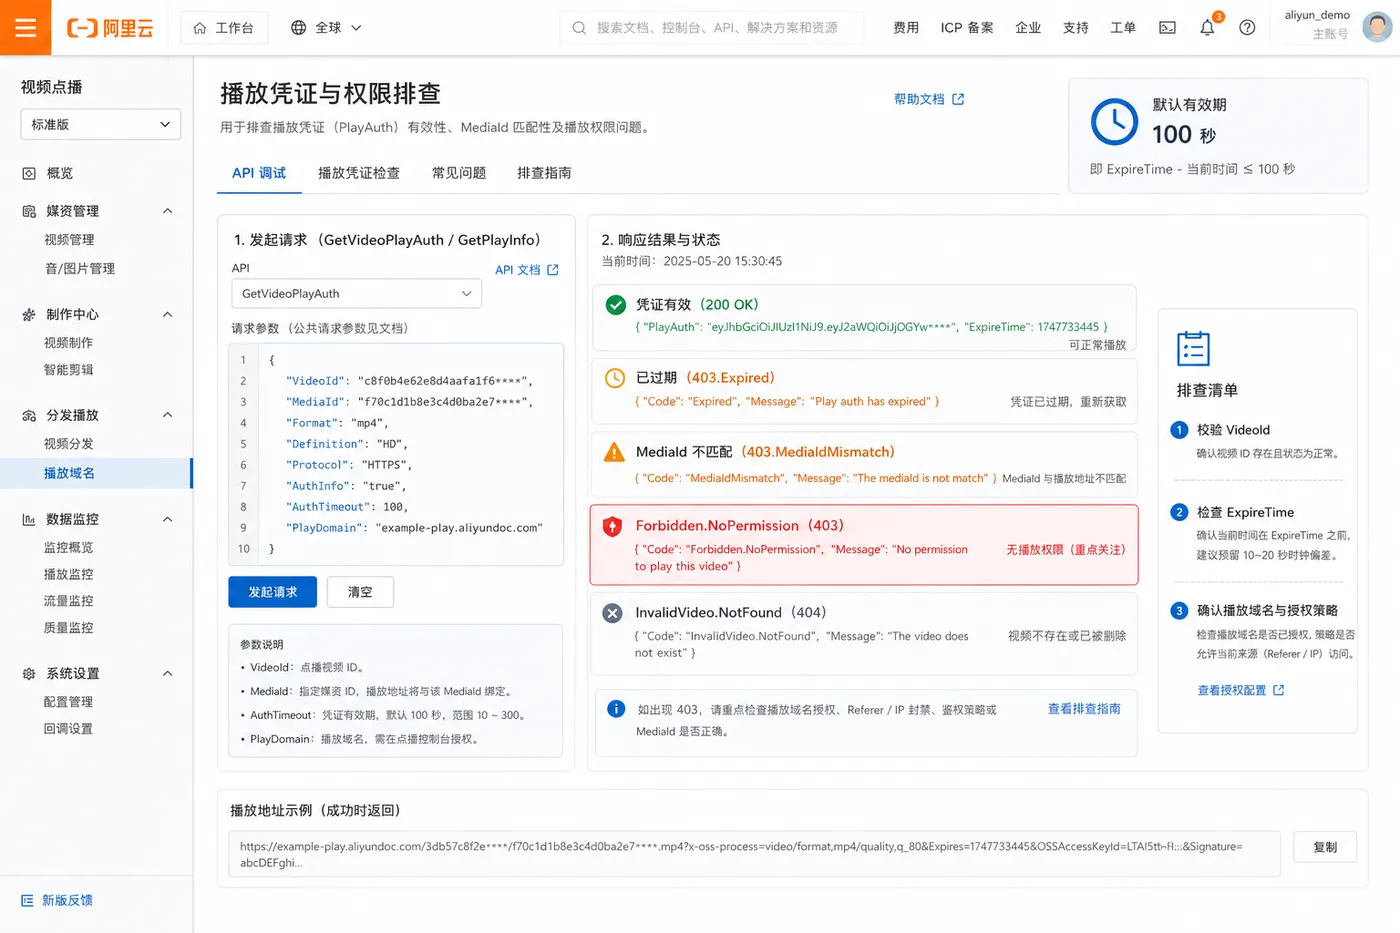Click the 概览 sidebar icon

29,173
